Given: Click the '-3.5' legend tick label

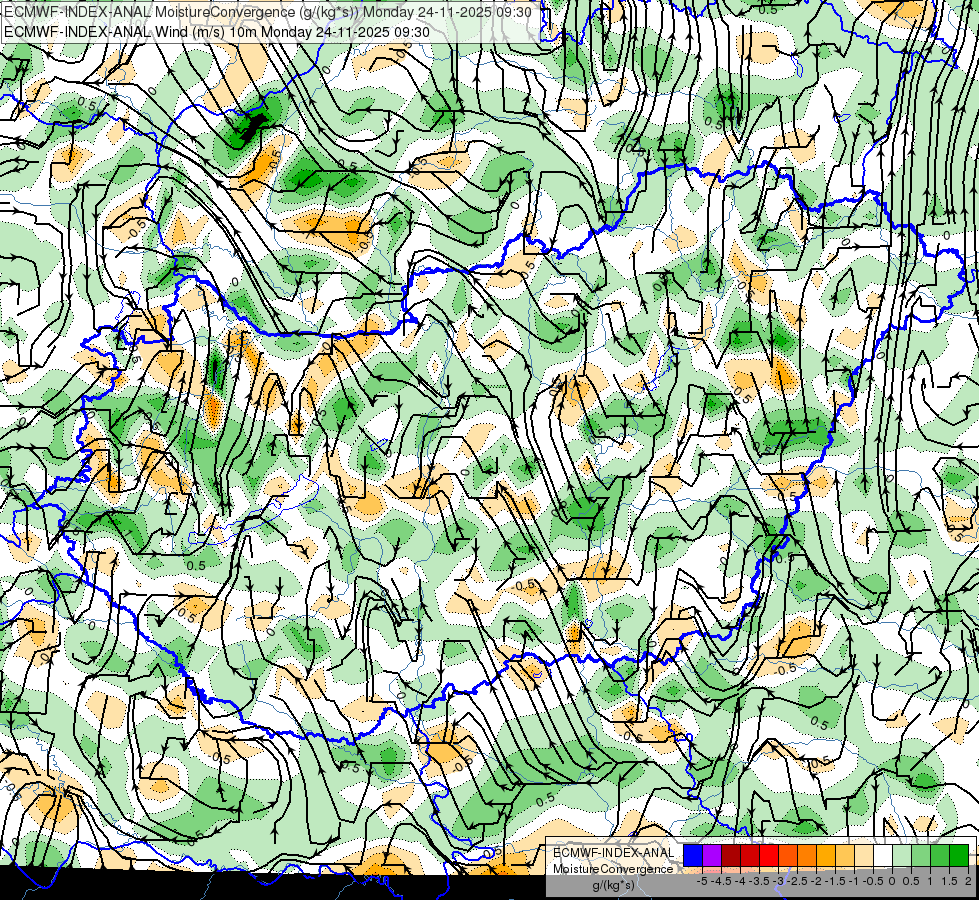Looking at the screenshot, I should point(759,881).
